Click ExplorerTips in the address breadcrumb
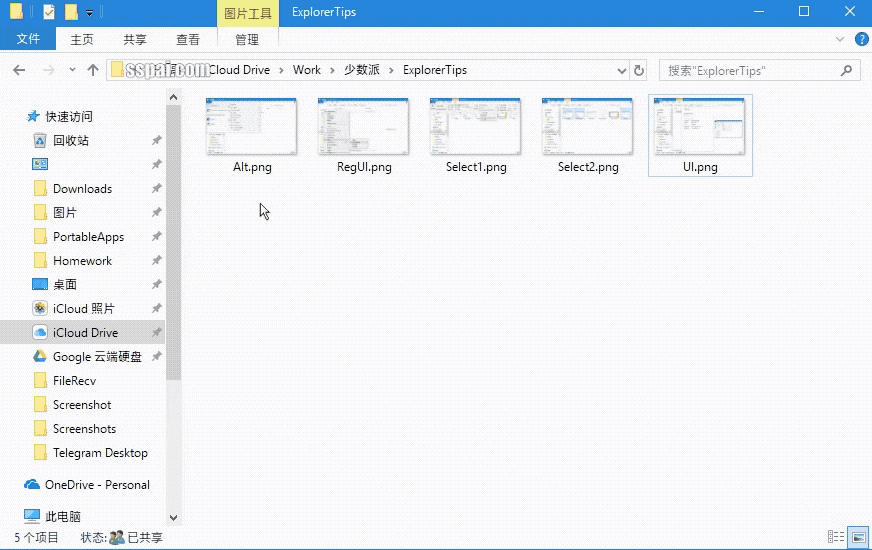This screenshot has width=872, height=550. click(x=435, y=70)
